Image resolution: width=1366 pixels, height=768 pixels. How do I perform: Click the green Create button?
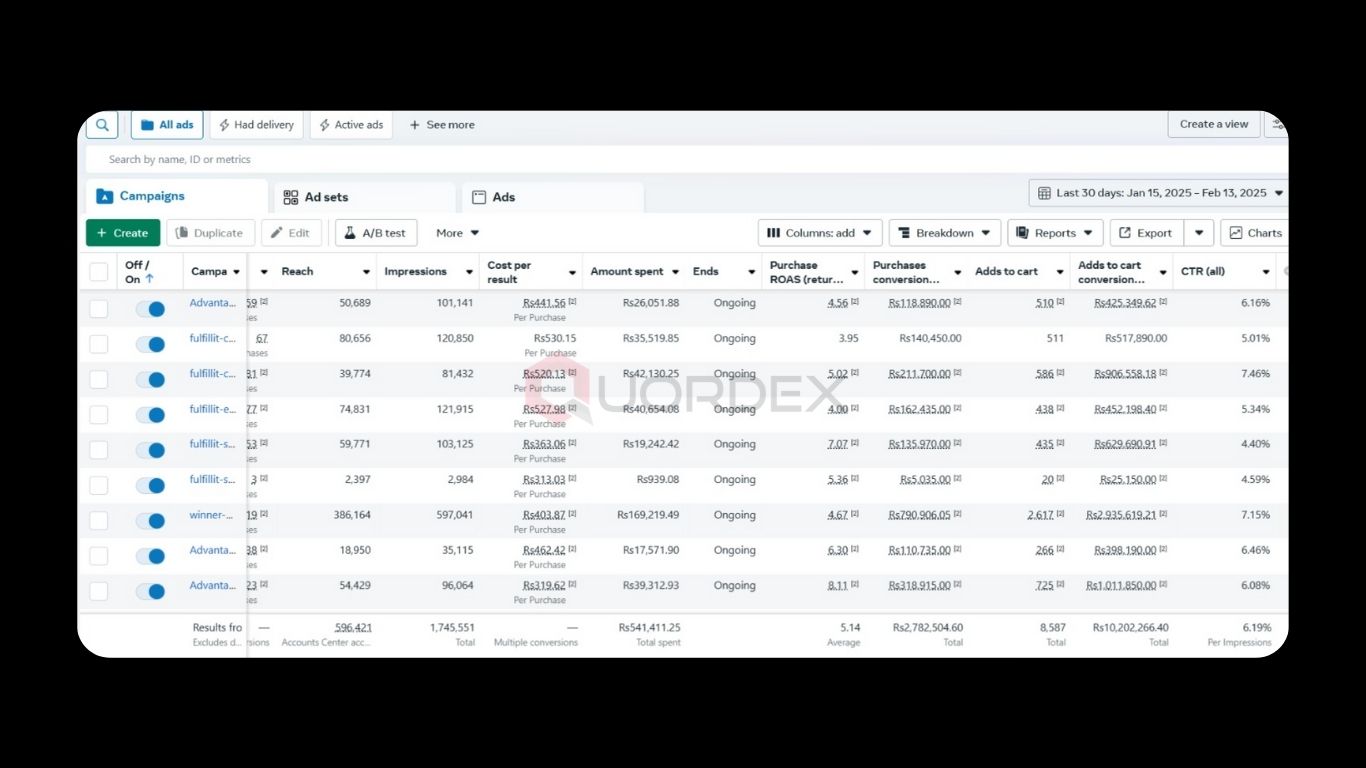[123, 233]
